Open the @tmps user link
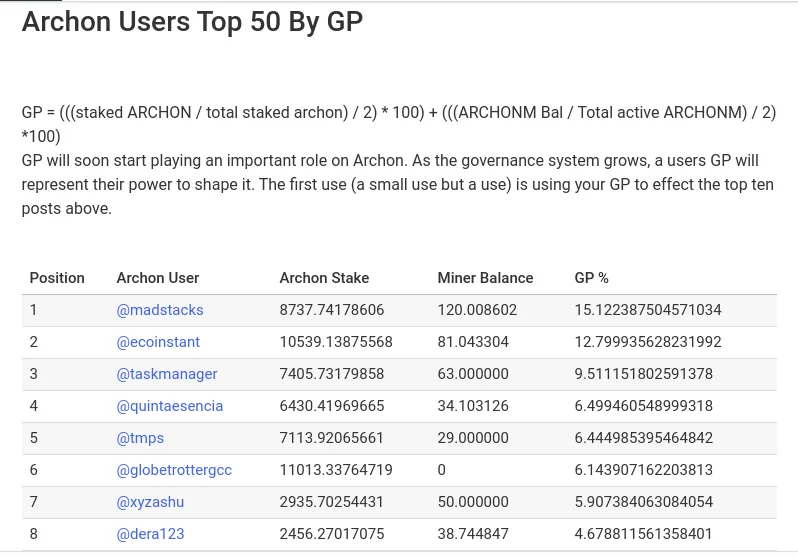This screenshot has width=798, height=557. pyautogui.click(x=140, y=438)
